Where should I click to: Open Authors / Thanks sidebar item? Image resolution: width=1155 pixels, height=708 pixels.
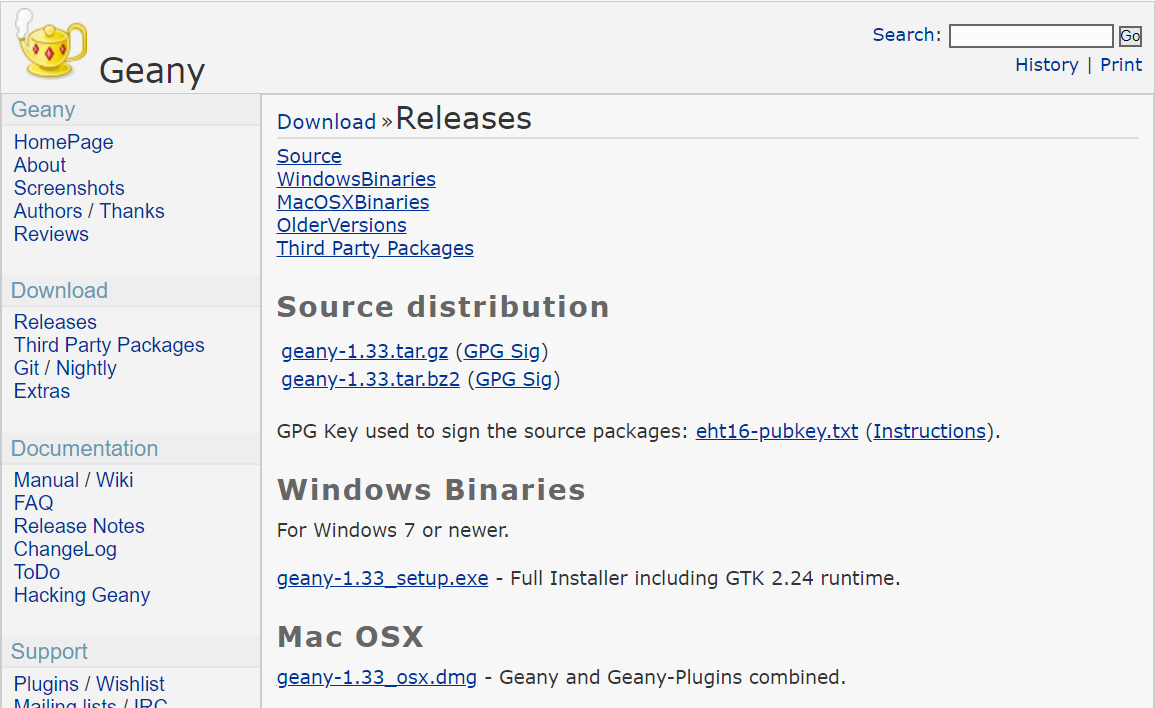click(89, 211)
